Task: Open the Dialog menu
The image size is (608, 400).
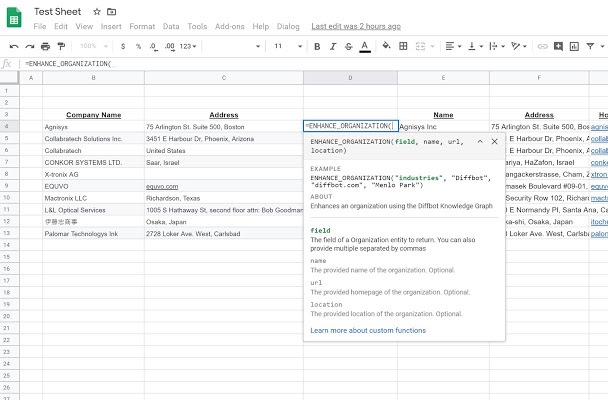Action: [288, 26]
